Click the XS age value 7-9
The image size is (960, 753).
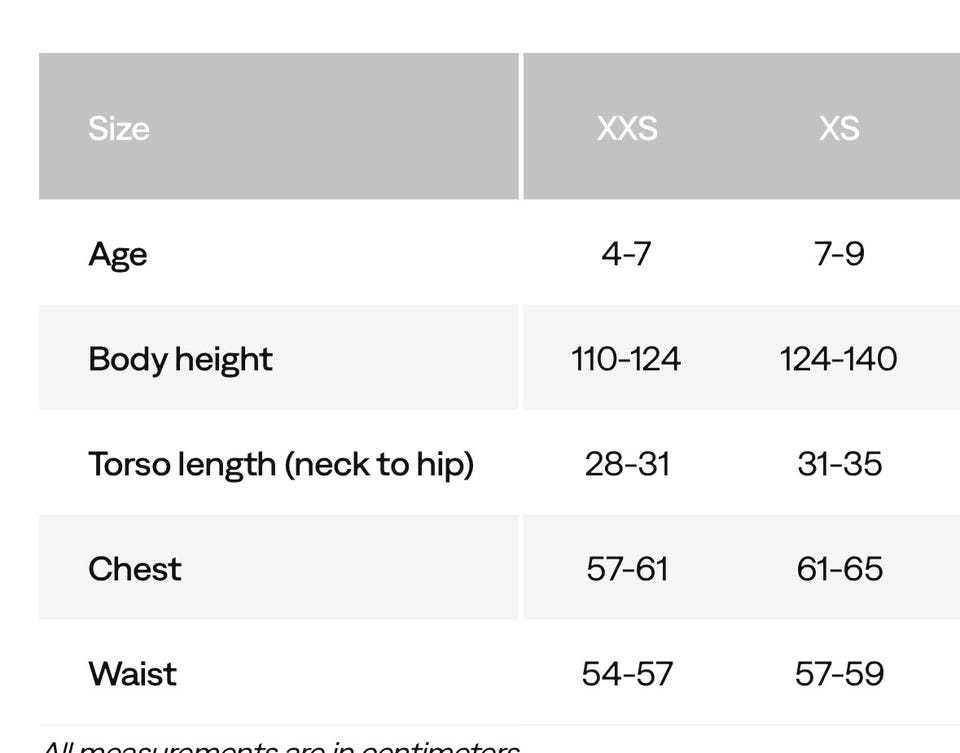click(839, 254)
